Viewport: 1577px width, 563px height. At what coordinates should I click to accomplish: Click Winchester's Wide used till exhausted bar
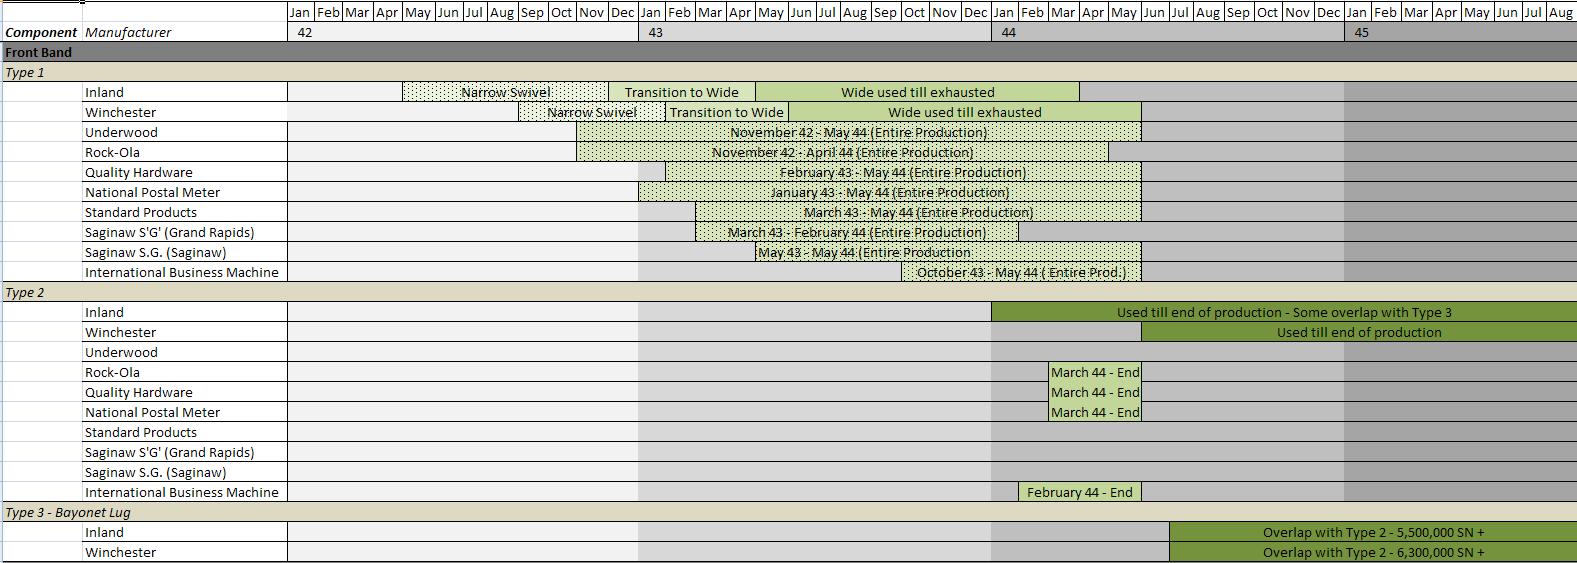965,112
